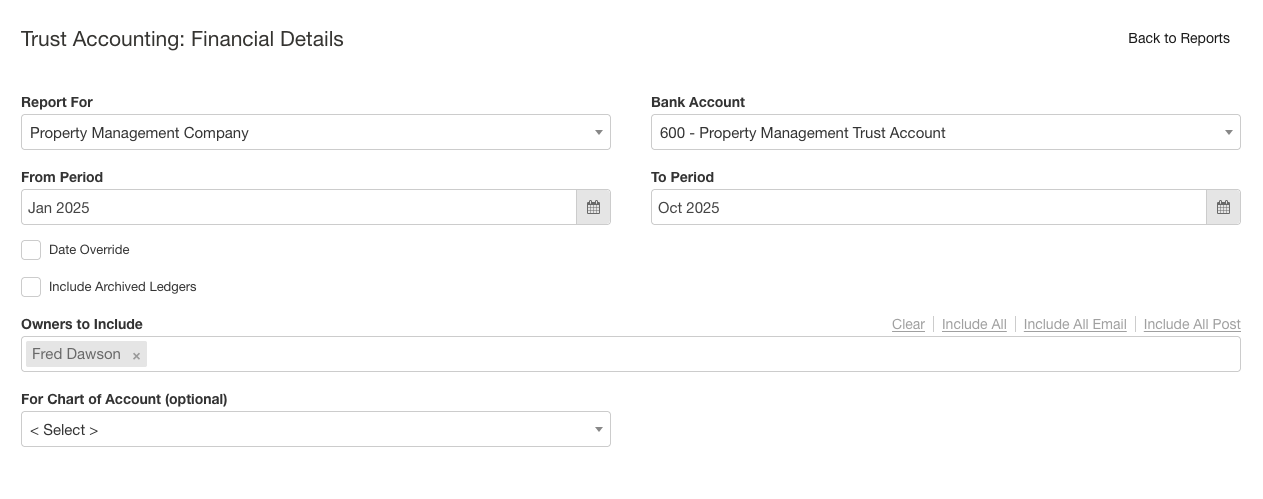
Task: Click the To Period field showing Oct 2025
Action: tap(928, 207)
